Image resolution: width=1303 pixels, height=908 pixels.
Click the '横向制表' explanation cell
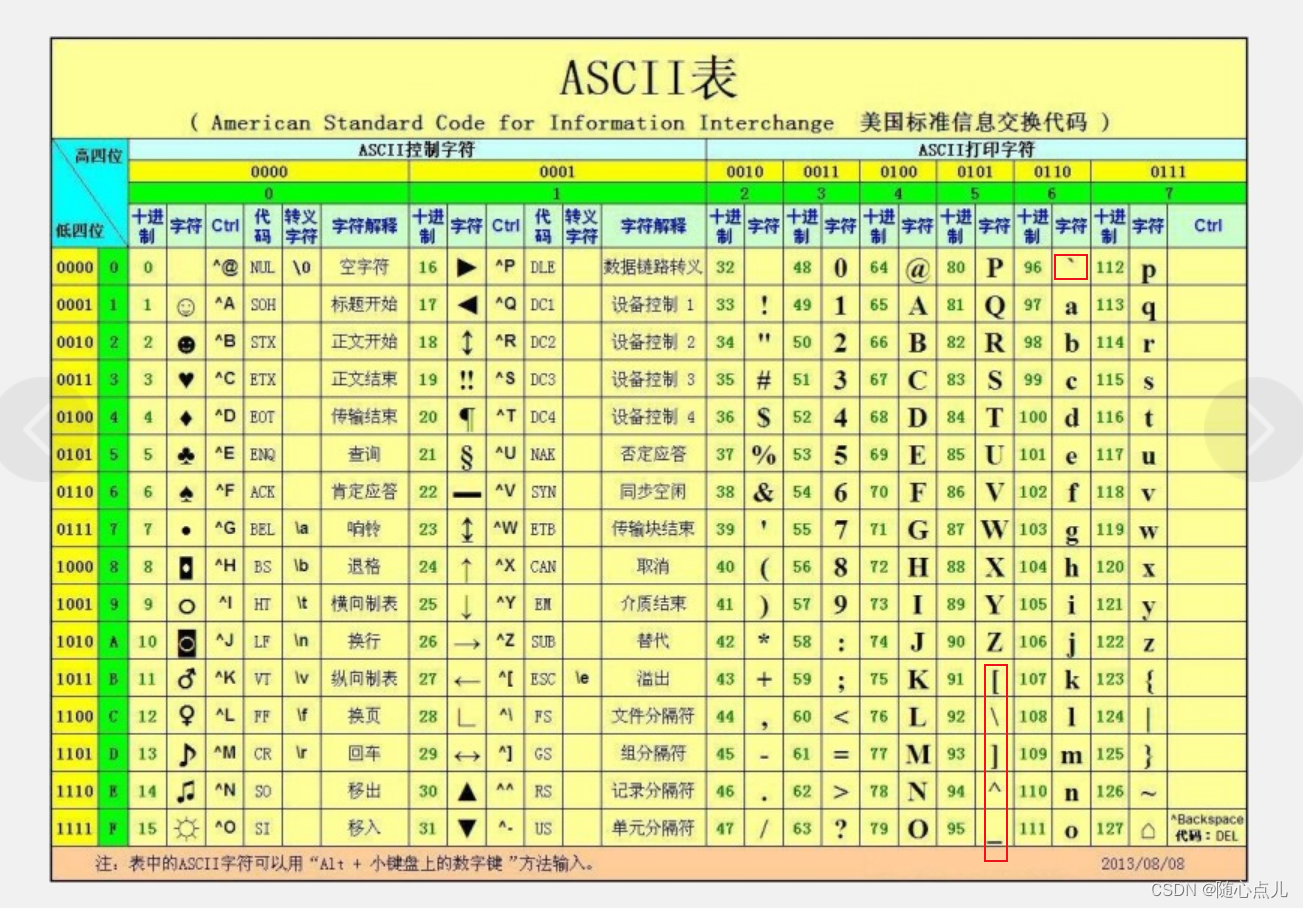(364, 604)
